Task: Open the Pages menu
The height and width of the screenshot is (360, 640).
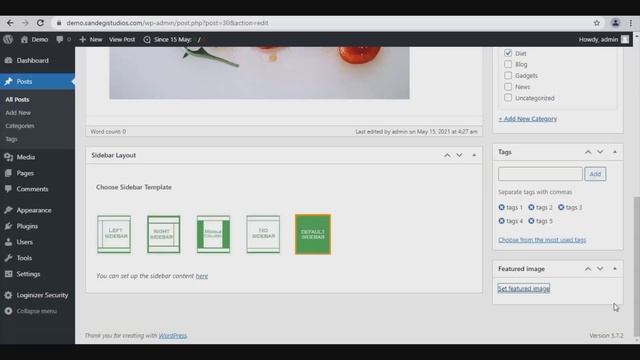Action: point(25,173)
